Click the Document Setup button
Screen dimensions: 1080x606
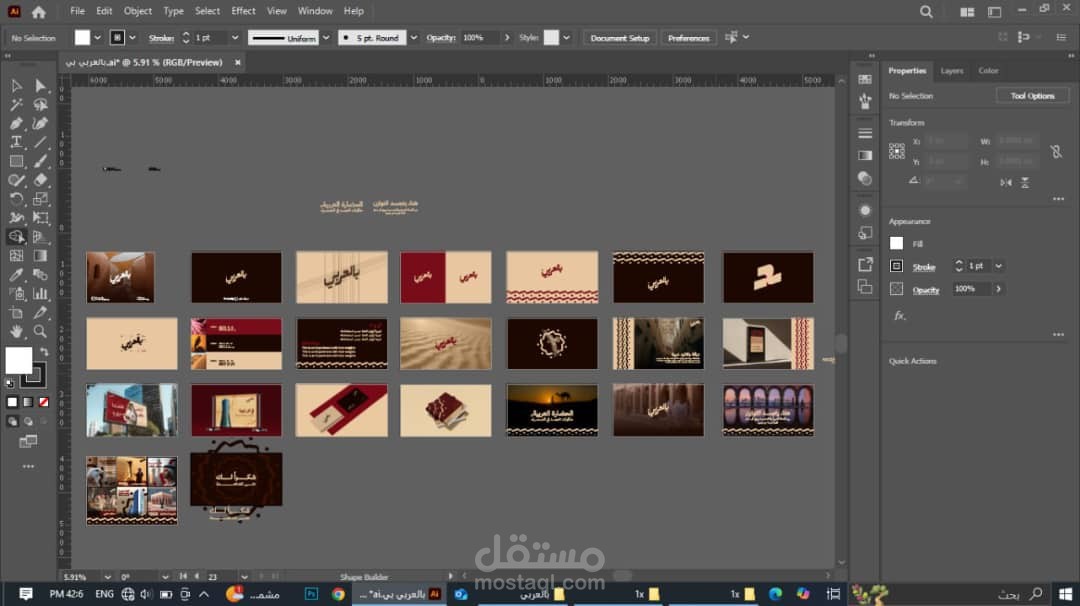tap(620, 38)
